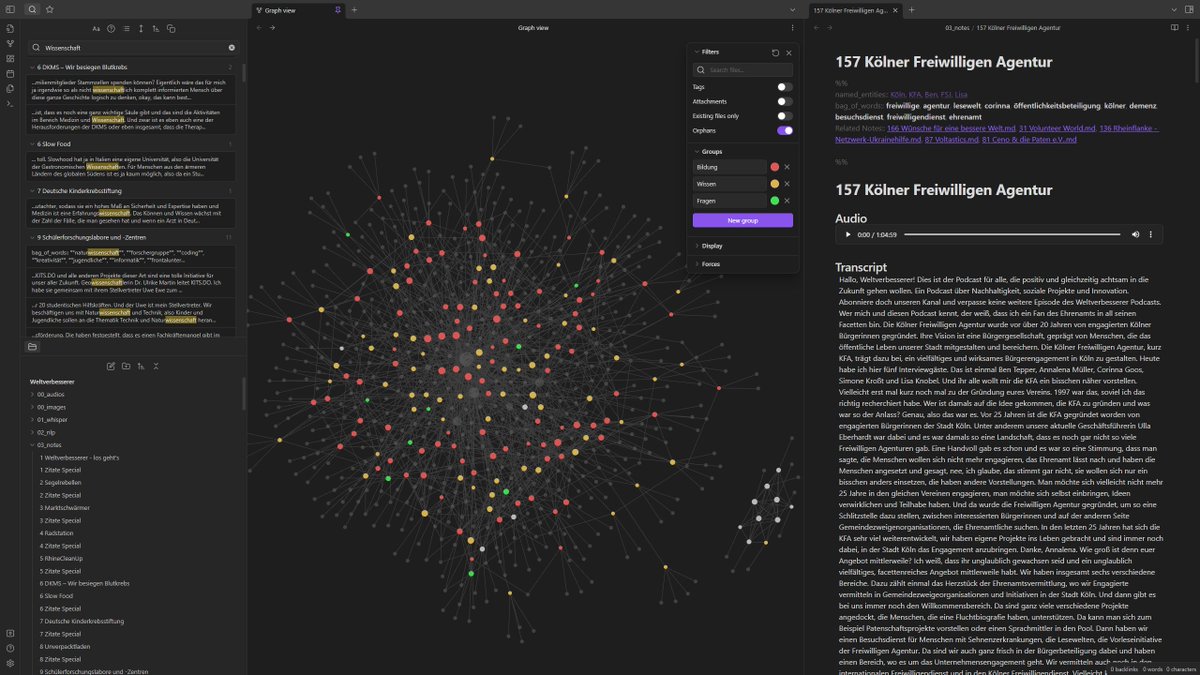This screenshot has height=675, width=1200.
Task: Toggle show more context in search
Action: 141,29
